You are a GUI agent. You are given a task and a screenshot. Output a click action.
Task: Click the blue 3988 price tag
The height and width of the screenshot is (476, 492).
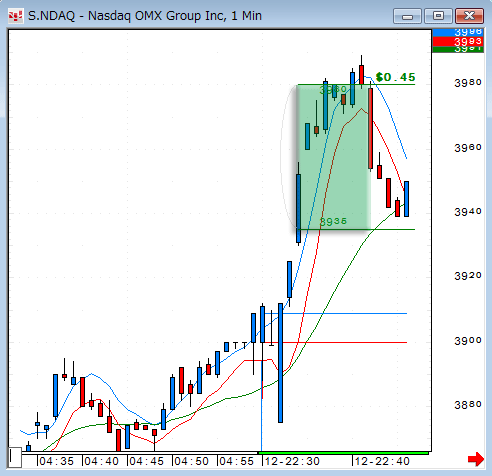tap(458, 33)
